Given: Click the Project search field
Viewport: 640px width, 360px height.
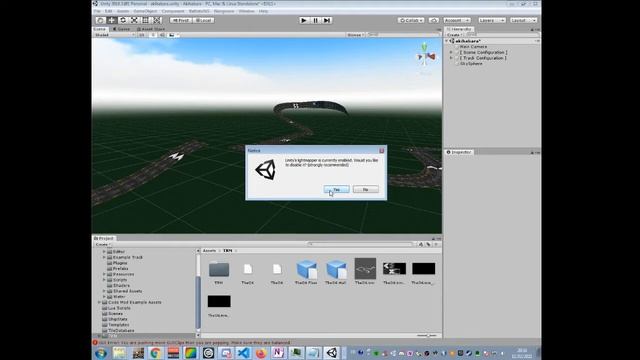Looking at the screenshot, I should 360,244.
